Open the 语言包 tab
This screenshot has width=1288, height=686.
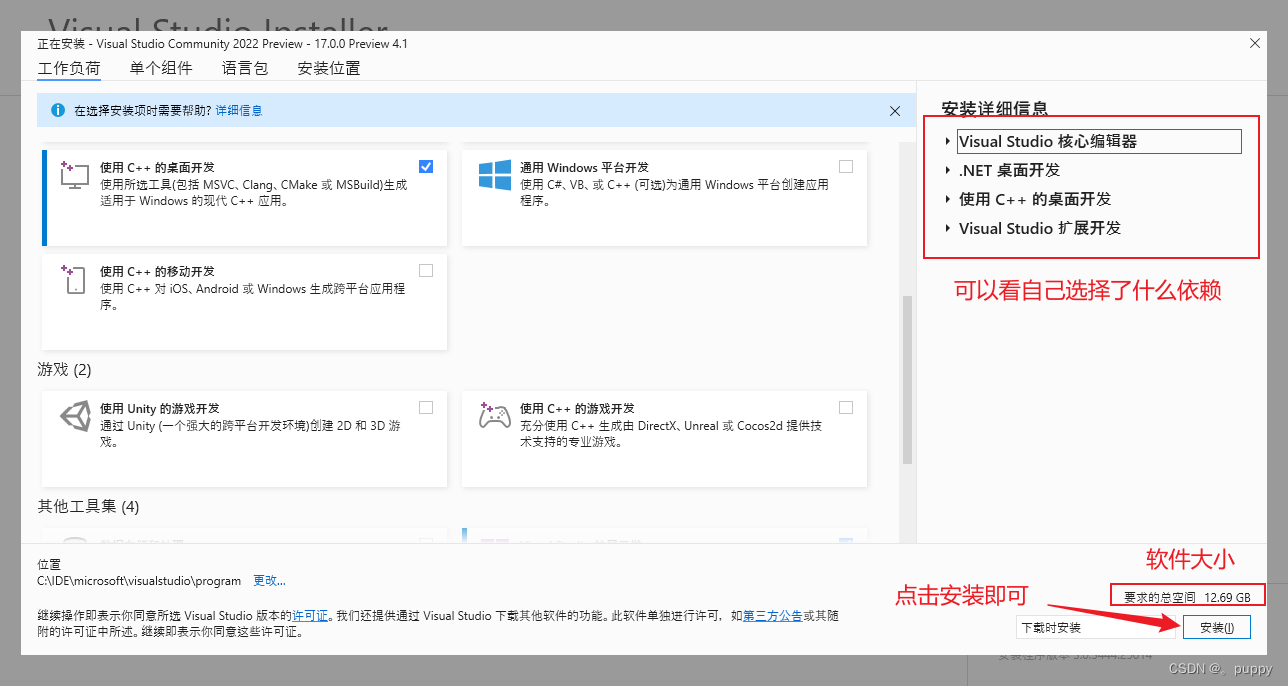click(245, 67)
